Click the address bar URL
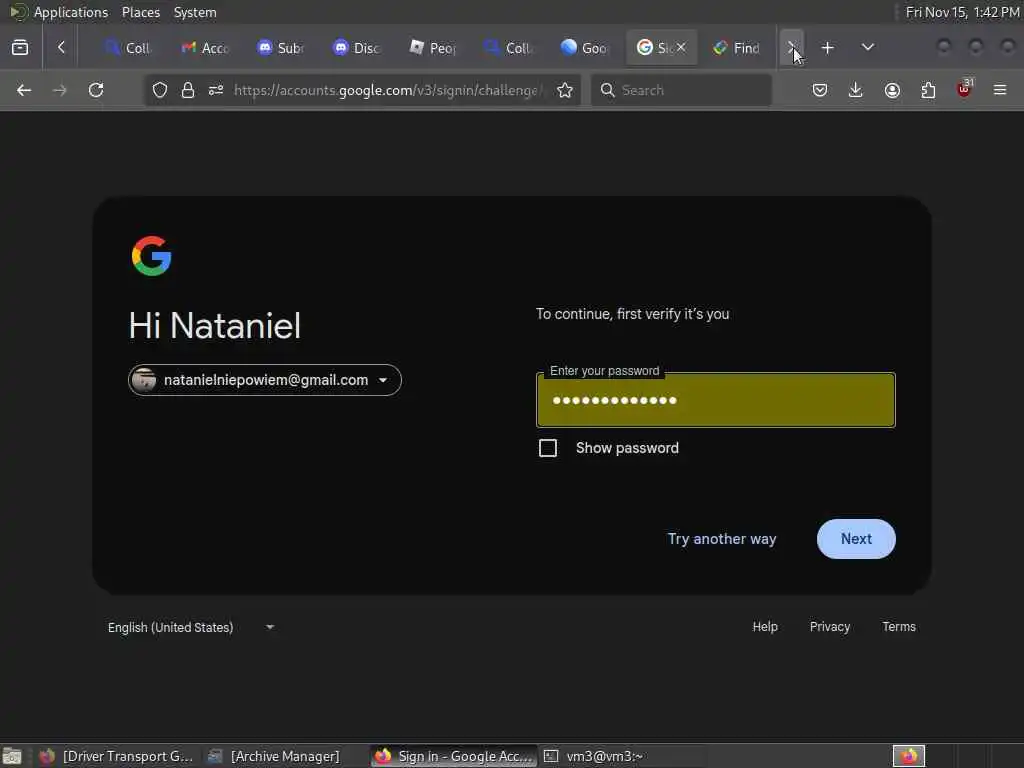The width and height of the screenshot is (1024, 768). [x=389, y=90]
